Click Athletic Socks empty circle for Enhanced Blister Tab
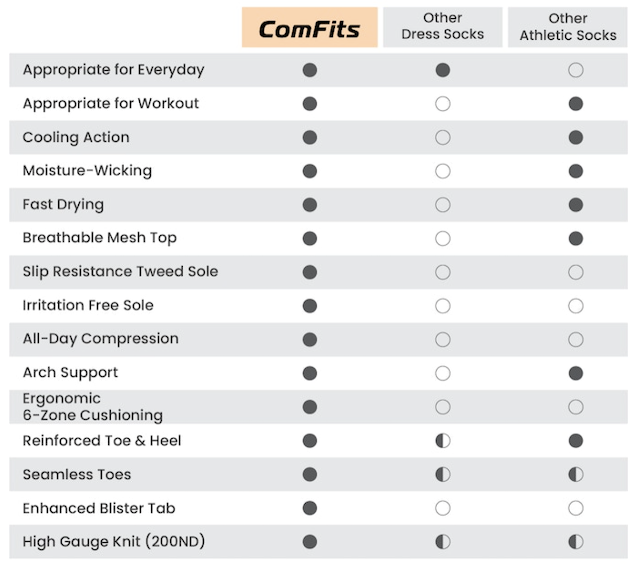Screen dimensions: 640x566 click(x=575, y=509)
